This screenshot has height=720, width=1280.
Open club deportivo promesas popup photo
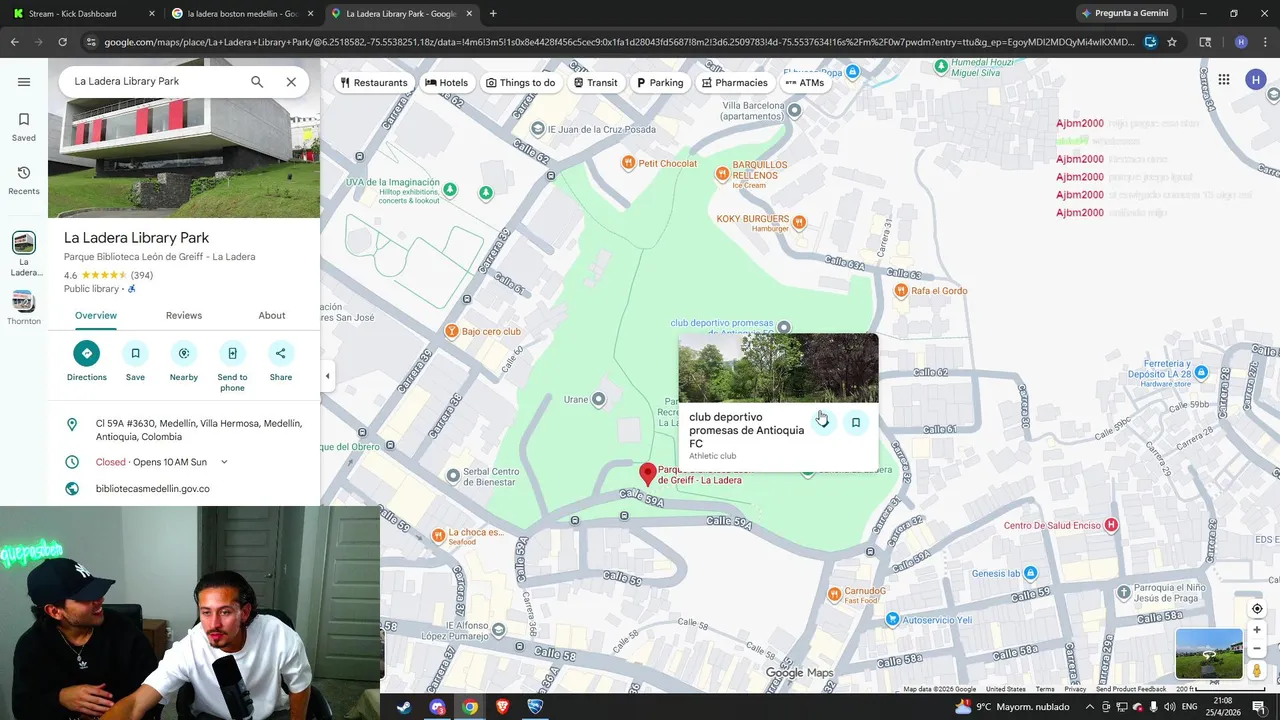(x=778, y=368)
